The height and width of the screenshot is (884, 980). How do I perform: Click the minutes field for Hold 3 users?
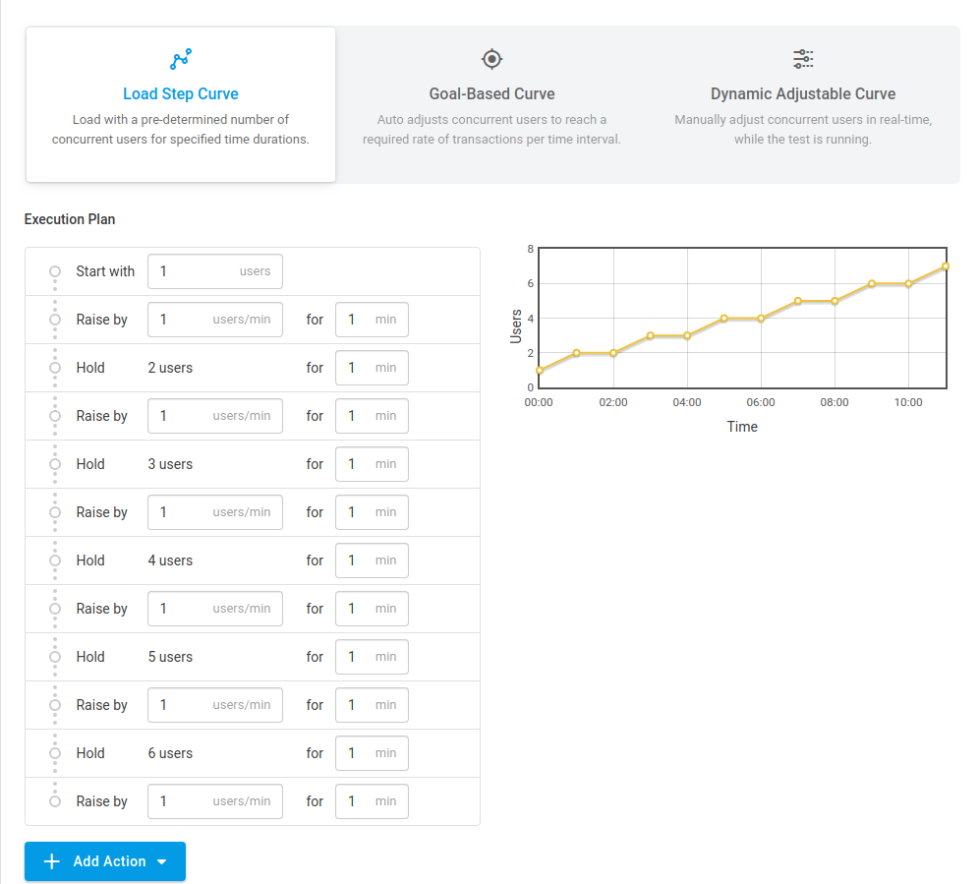click(x=371, y=464)
